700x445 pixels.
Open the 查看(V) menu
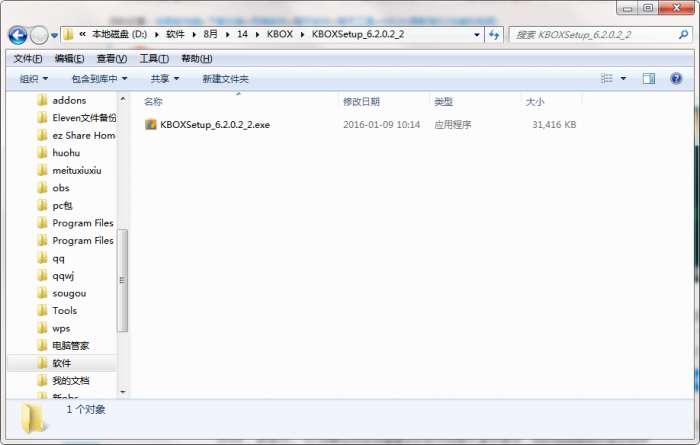click(112, 58)
